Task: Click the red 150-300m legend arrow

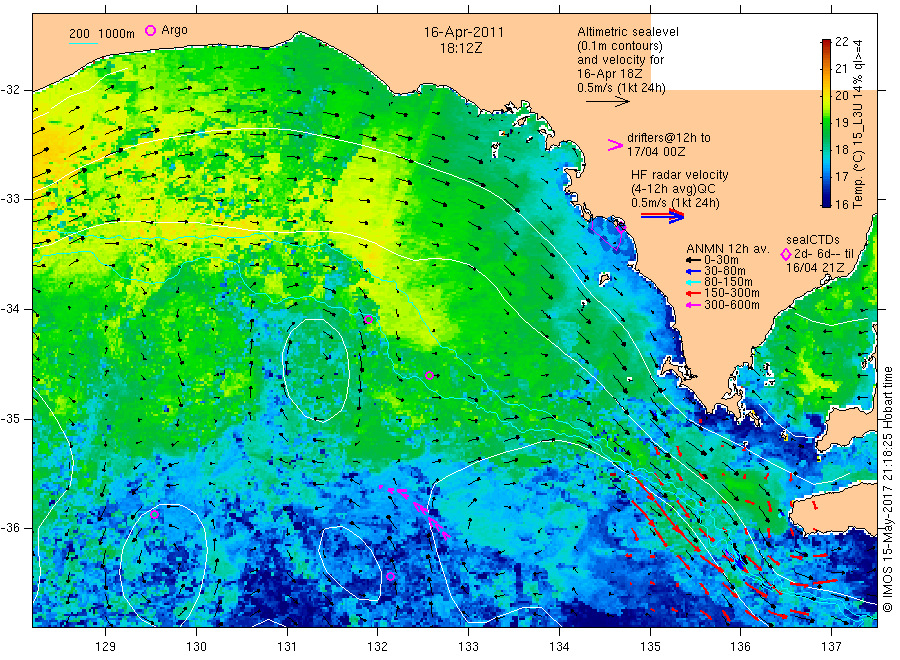Action: click(x=693, y=293)
